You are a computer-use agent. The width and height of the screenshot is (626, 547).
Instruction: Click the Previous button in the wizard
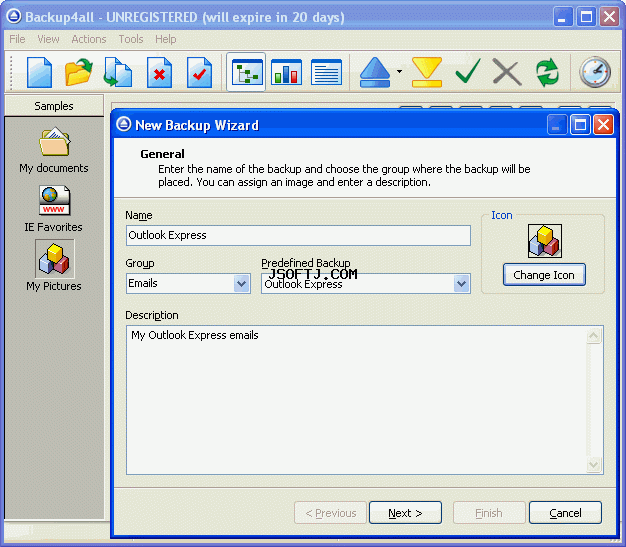click(x=330, y=513)
